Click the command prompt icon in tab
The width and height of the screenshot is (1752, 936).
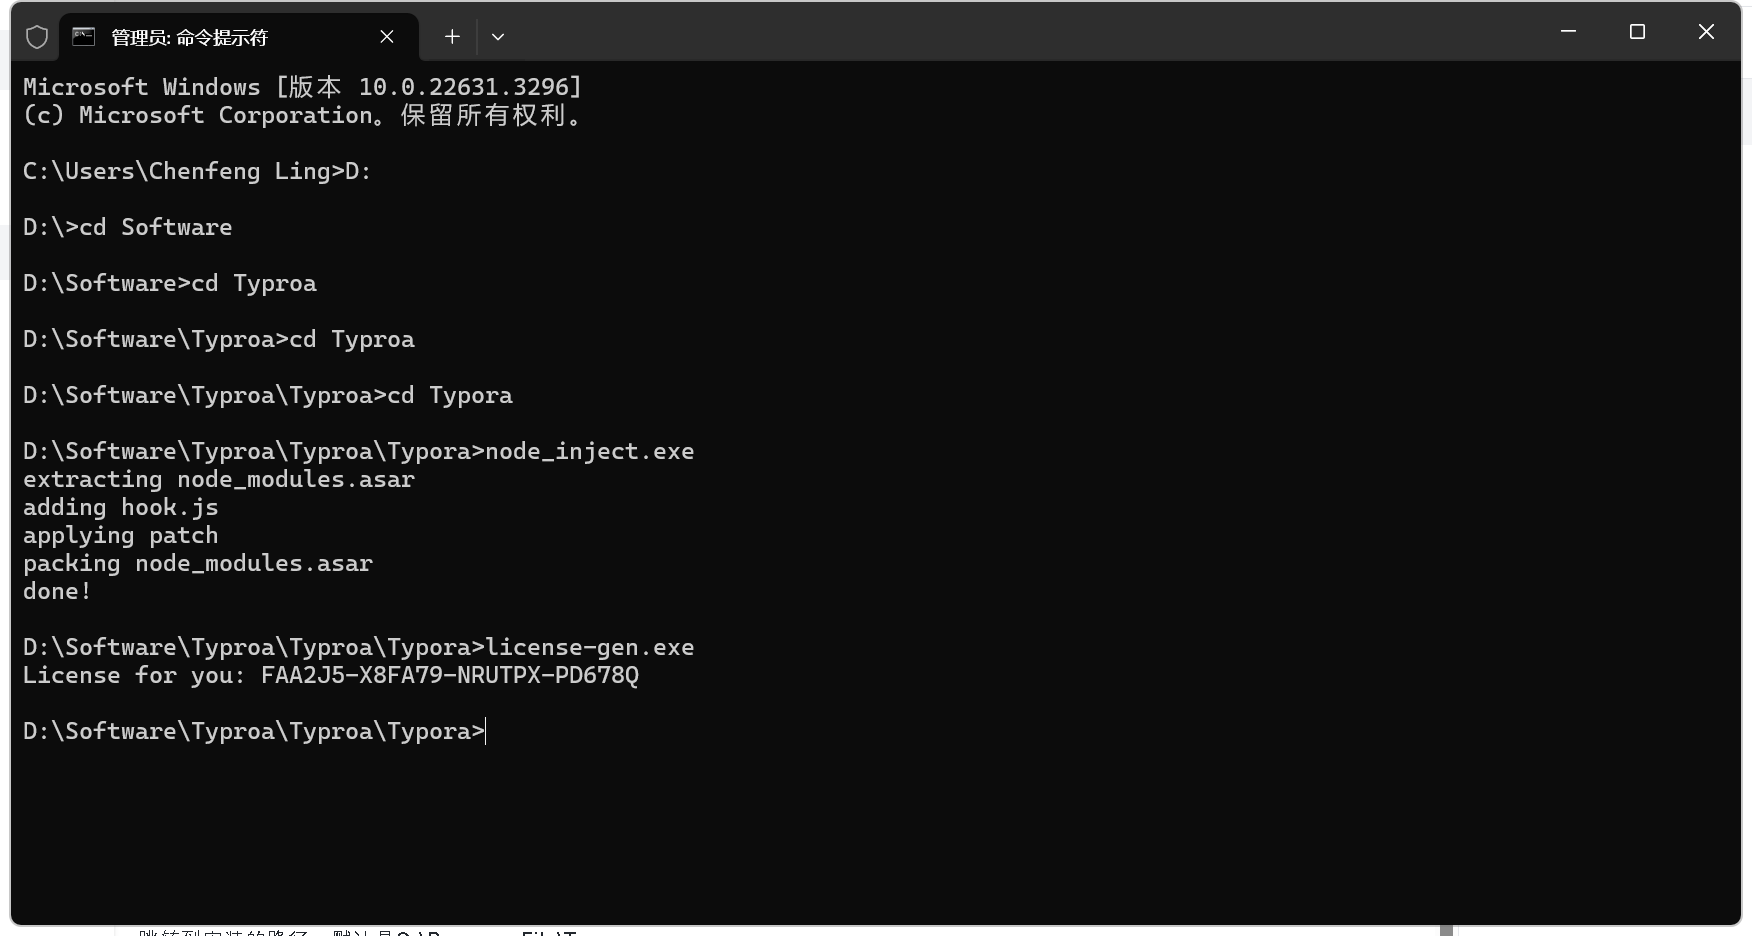point(84,37)
